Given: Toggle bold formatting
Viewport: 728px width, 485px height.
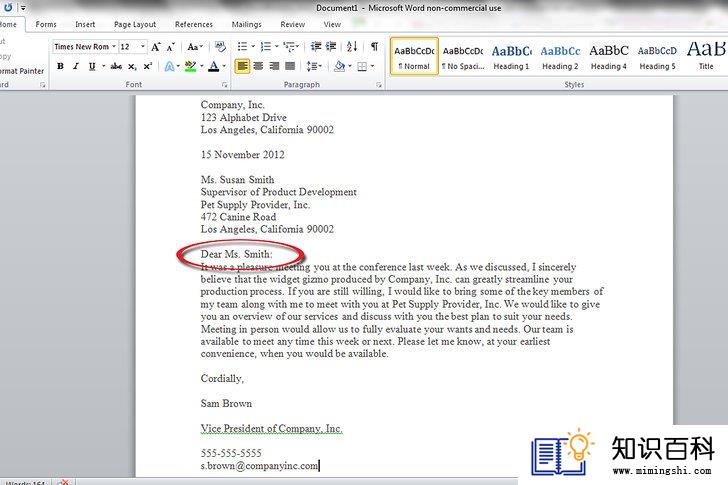Looking at the screenshot, I should click(x=60, y=66).
